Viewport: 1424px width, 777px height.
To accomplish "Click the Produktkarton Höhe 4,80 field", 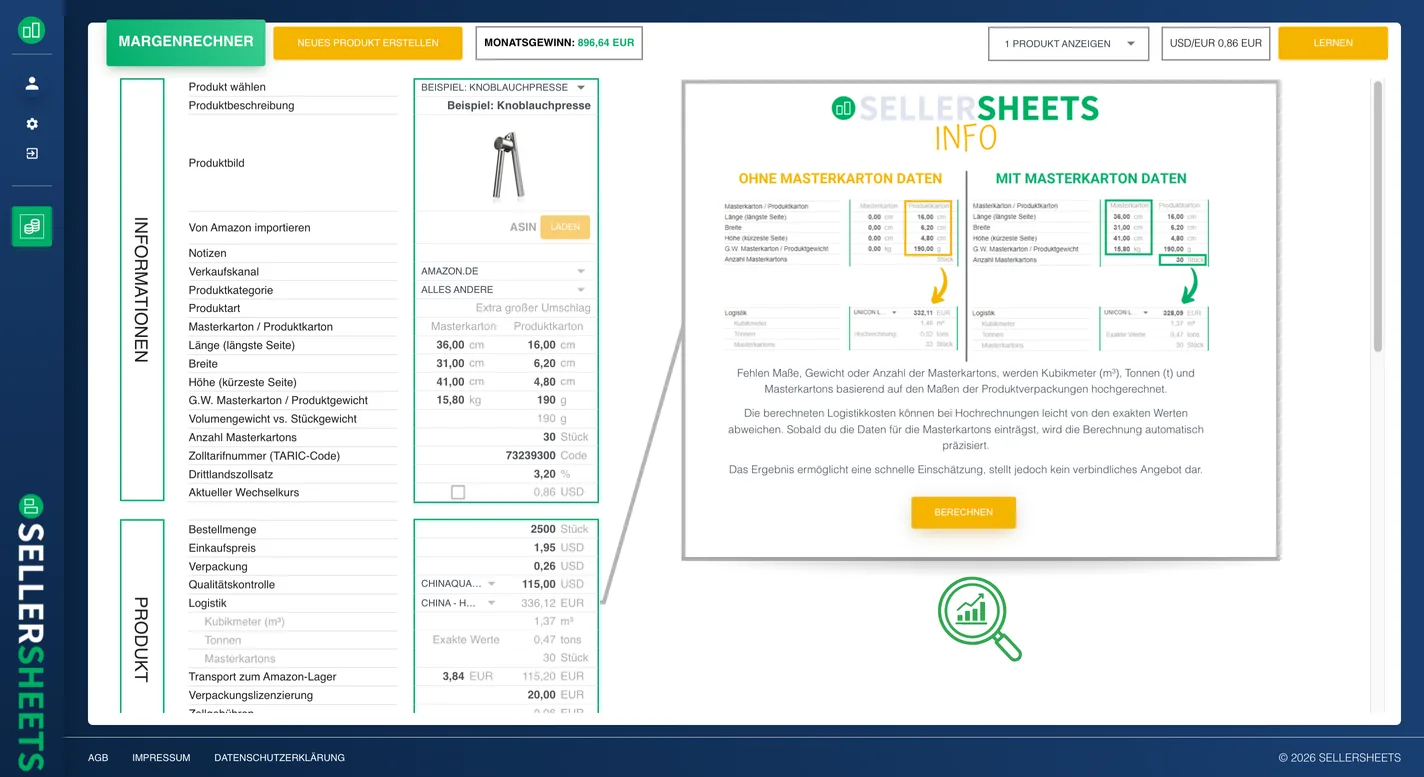I will pos(545,382).
